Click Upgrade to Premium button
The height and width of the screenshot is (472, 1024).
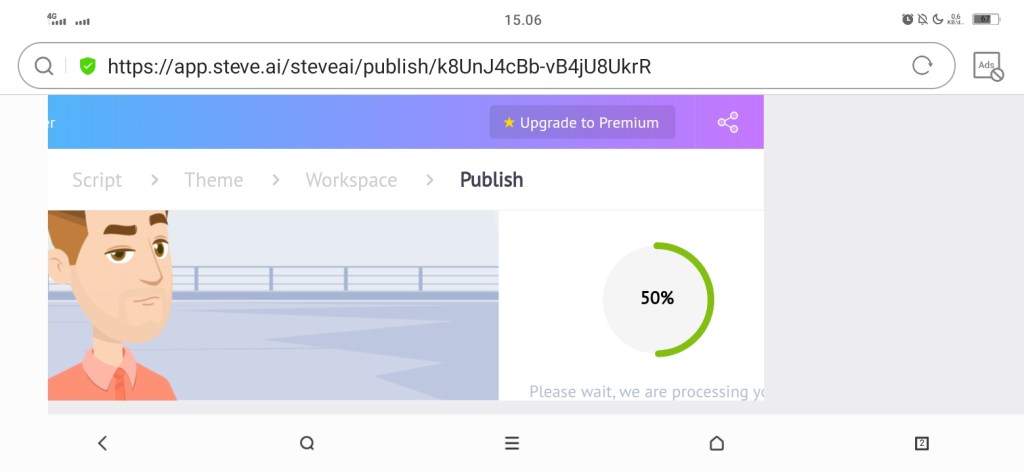[581, 123]
